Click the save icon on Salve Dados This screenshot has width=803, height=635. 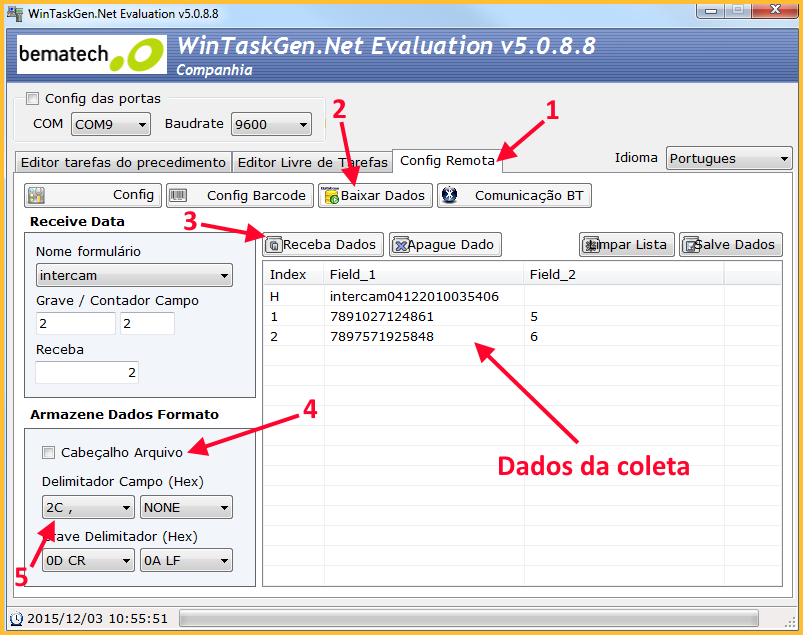coord(690,245)
